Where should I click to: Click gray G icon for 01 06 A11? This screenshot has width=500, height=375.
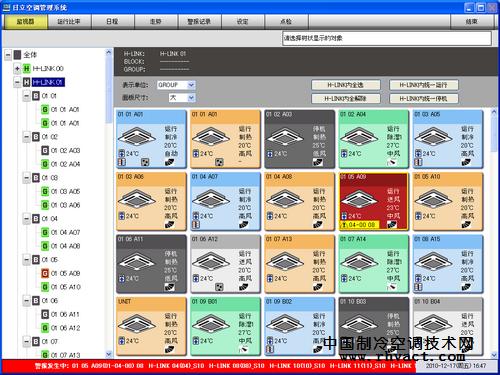[x=45, y=314]
